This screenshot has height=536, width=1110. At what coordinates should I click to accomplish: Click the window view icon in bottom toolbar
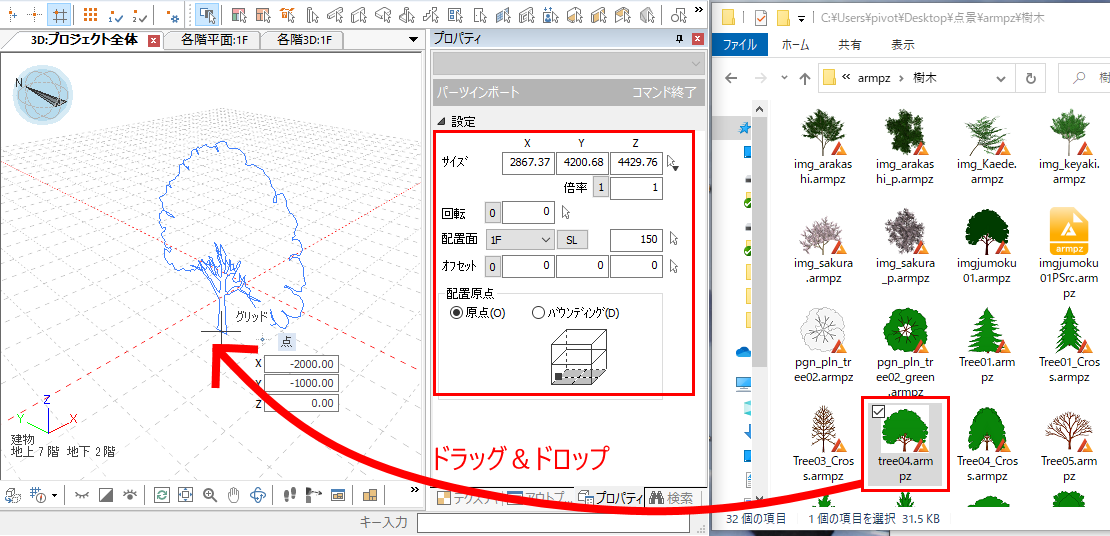coord(338,495)
